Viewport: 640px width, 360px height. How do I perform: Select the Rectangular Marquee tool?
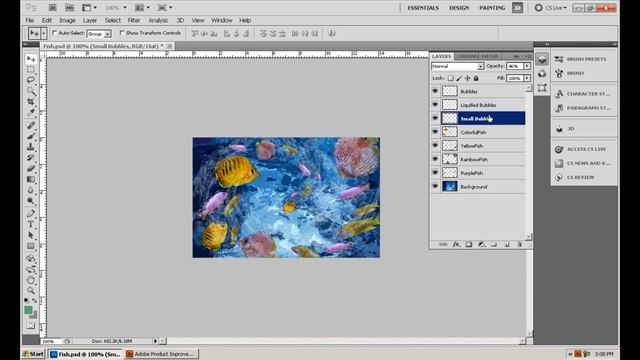(31, 69)
